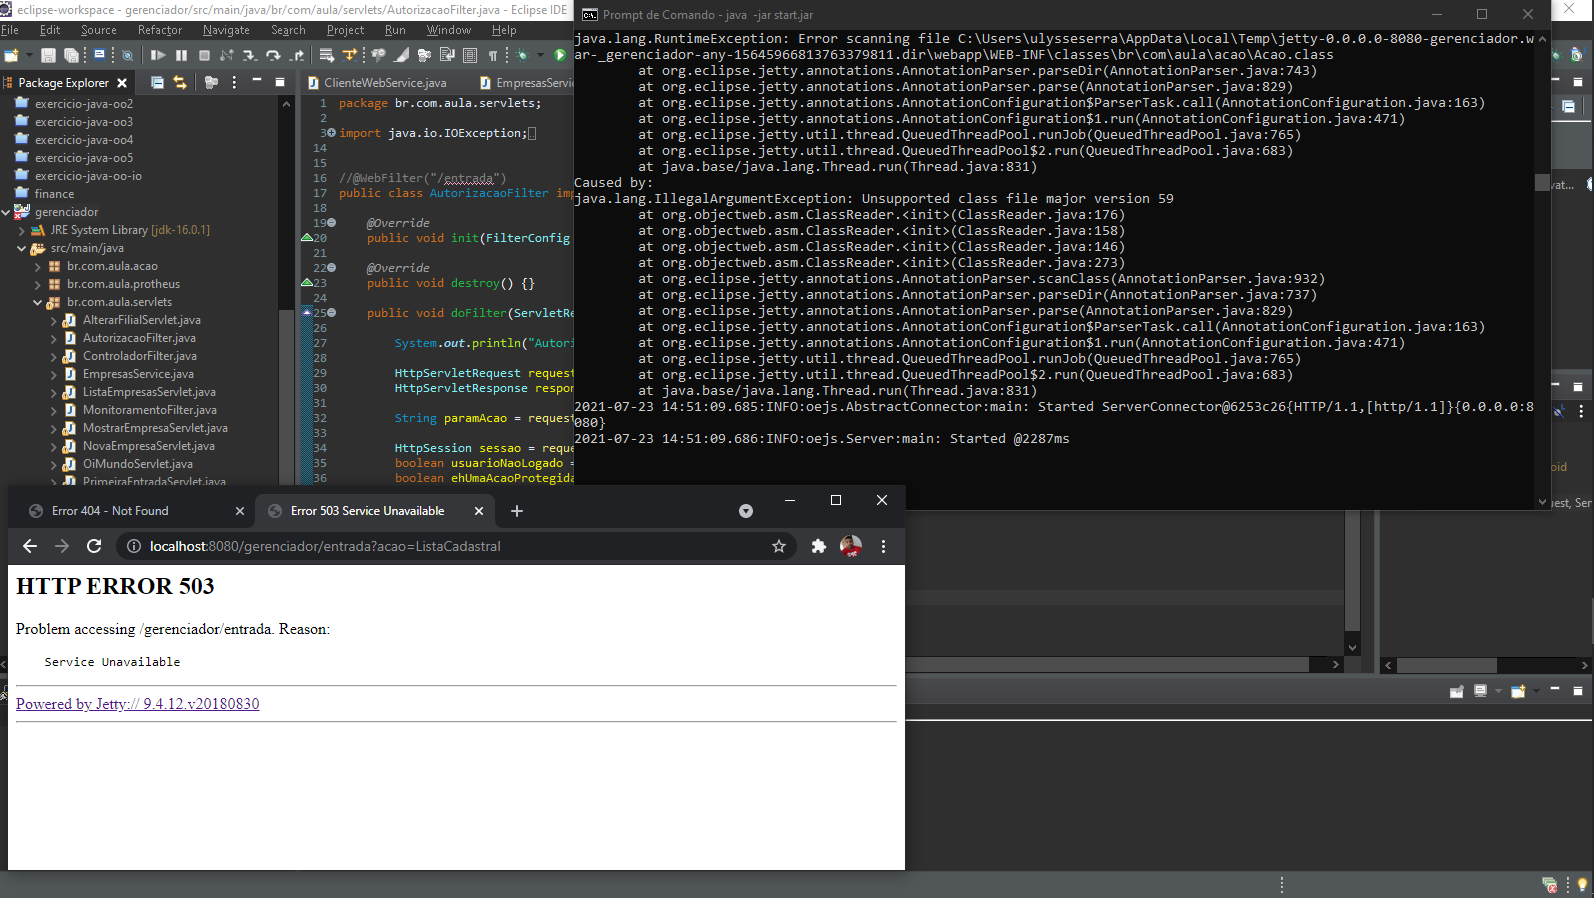
Task: Click the Drop to Frame icon
Action: click(x=326, y=55)
